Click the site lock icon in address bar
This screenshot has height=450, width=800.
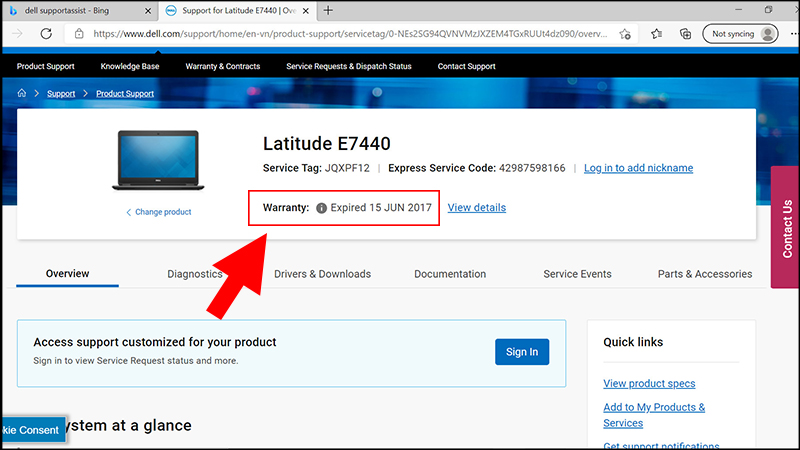point(79,33)
